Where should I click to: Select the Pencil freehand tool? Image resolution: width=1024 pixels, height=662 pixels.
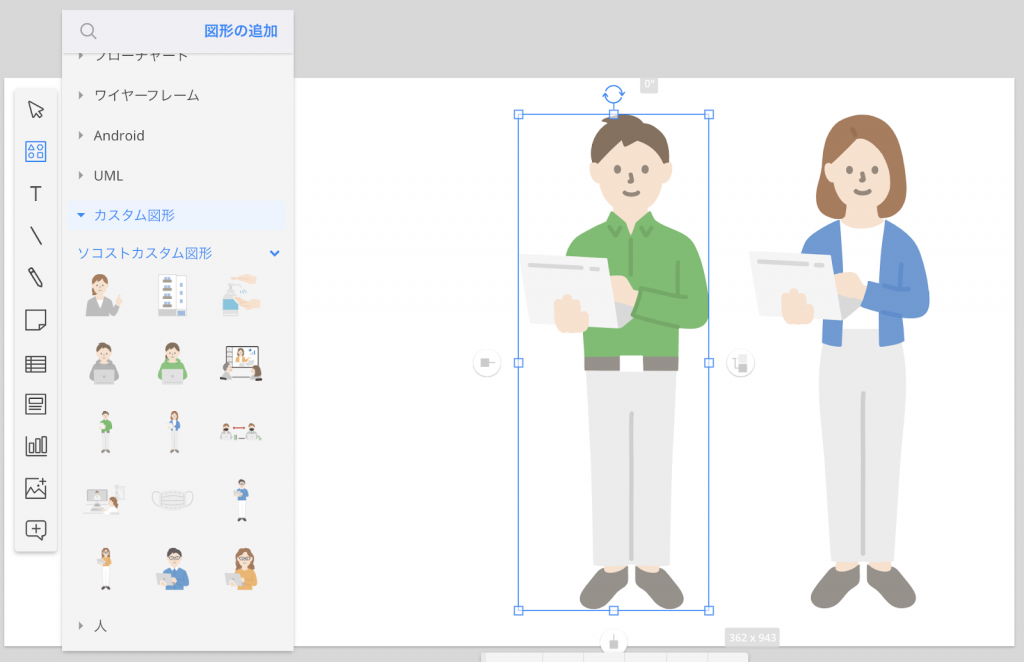[x=36, y=278]
